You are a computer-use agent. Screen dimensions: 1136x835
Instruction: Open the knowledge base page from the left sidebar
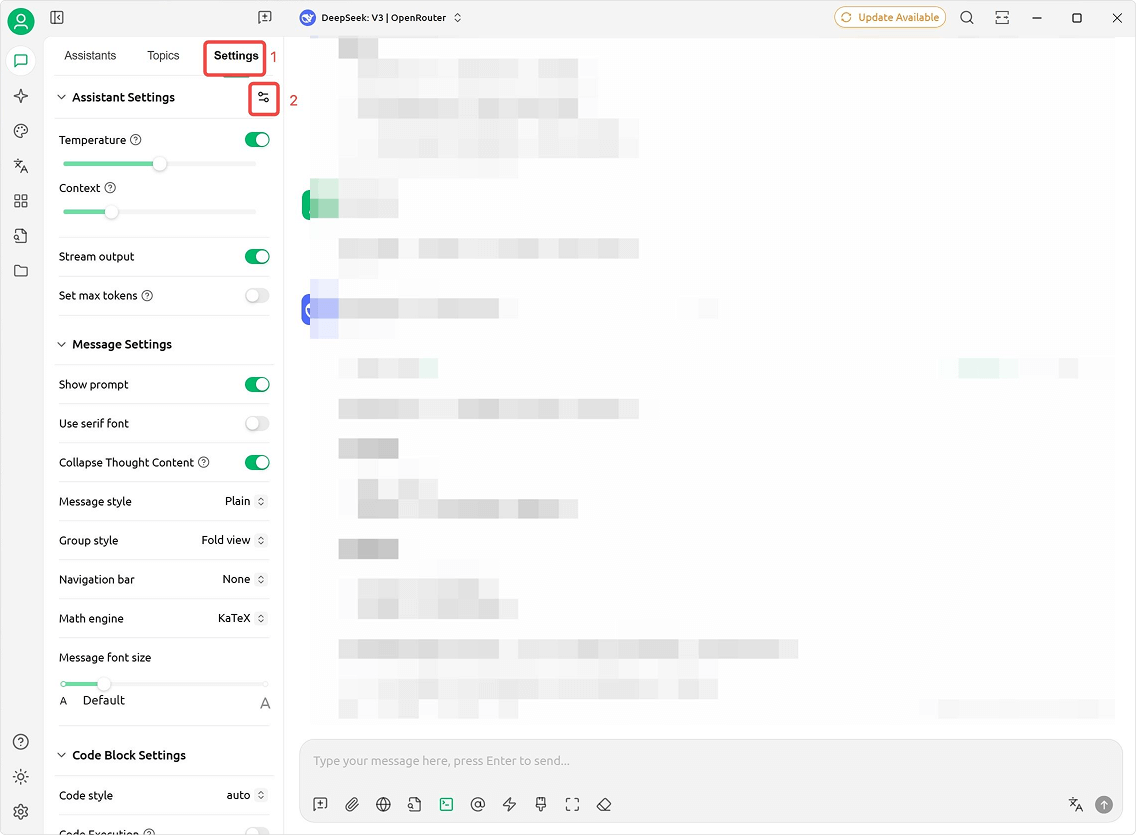click(x=21, y=236)
